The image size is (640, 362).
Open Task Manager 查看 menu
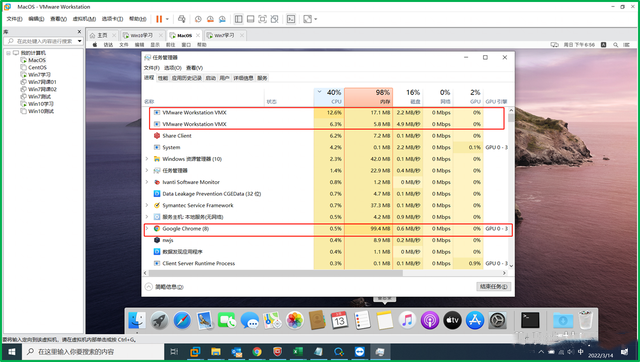pos(195,68)
